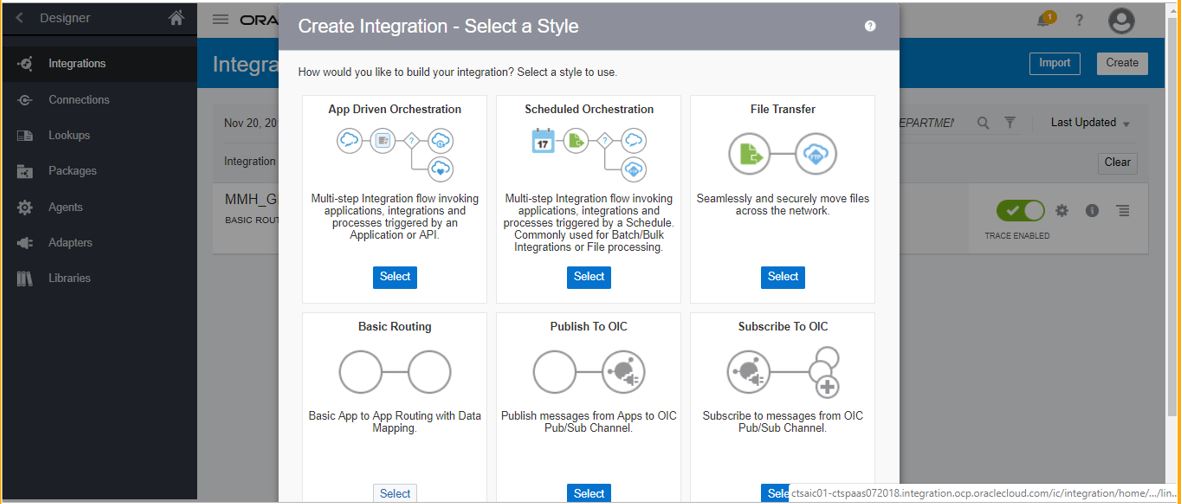Show integration info icon
Screen dimensions: 1182x504
tap(1092, 211)
